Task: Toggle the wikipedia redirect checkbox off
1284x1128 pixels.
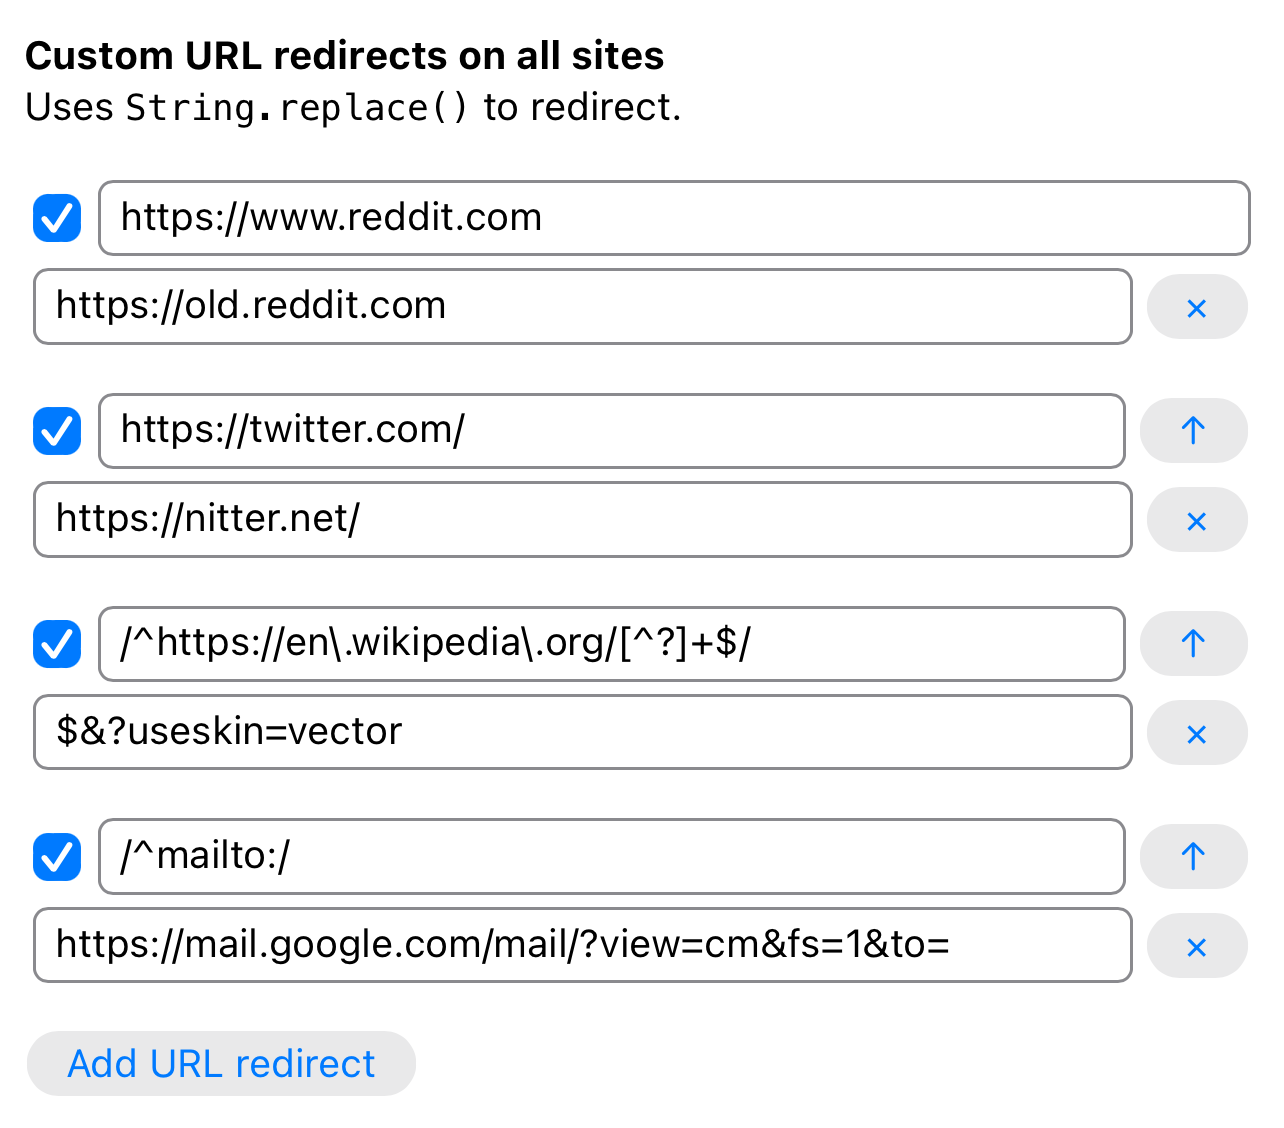Action: (57, 644)
